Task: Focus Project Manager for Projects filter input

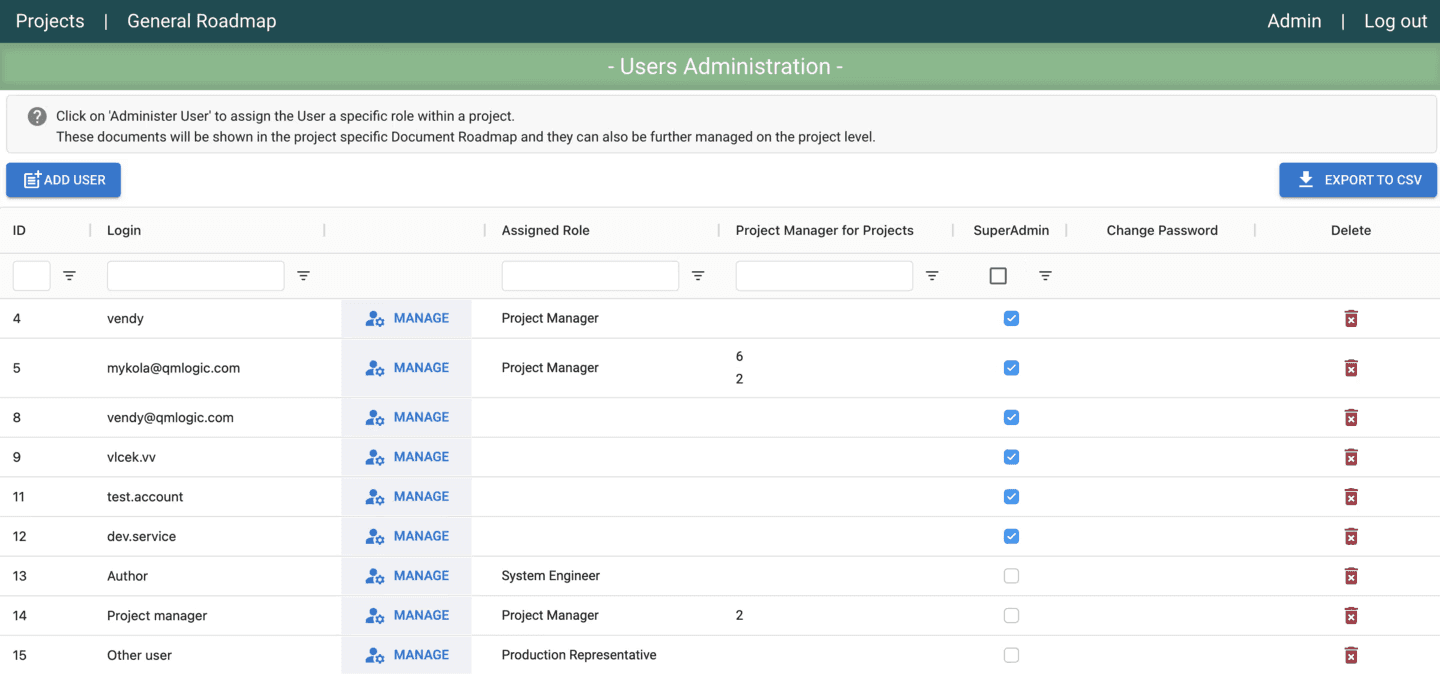Action: (824, 275)
